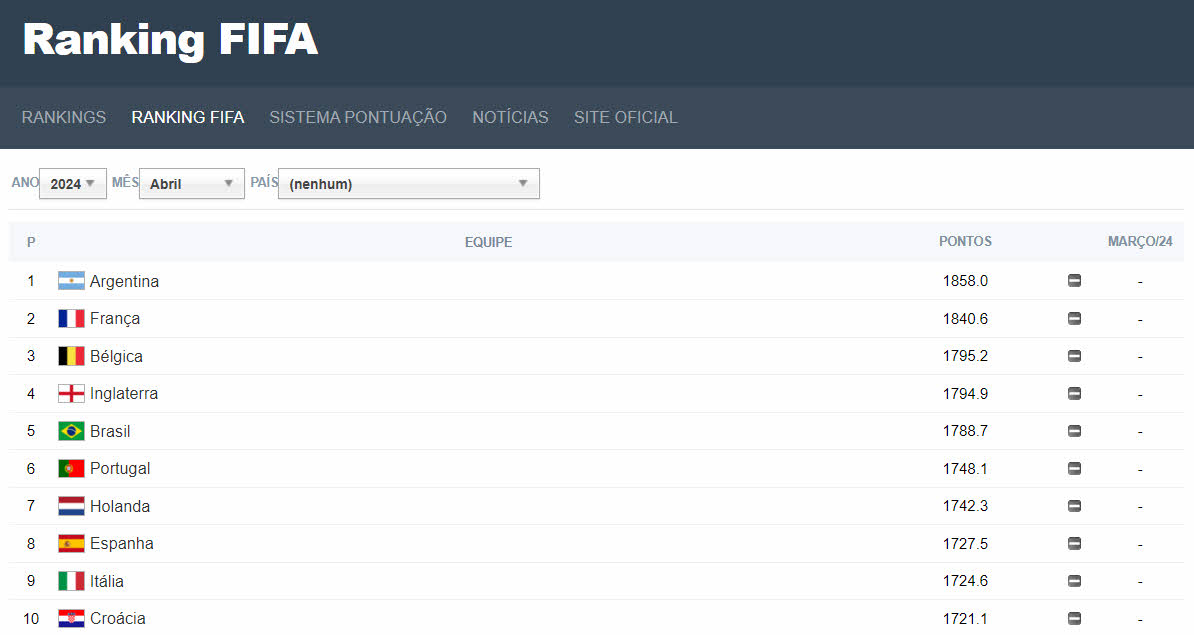This screenshot has width=1194, height=635.
Task: Go to the RANKINGS menu item
Action: tap(64, 117)
